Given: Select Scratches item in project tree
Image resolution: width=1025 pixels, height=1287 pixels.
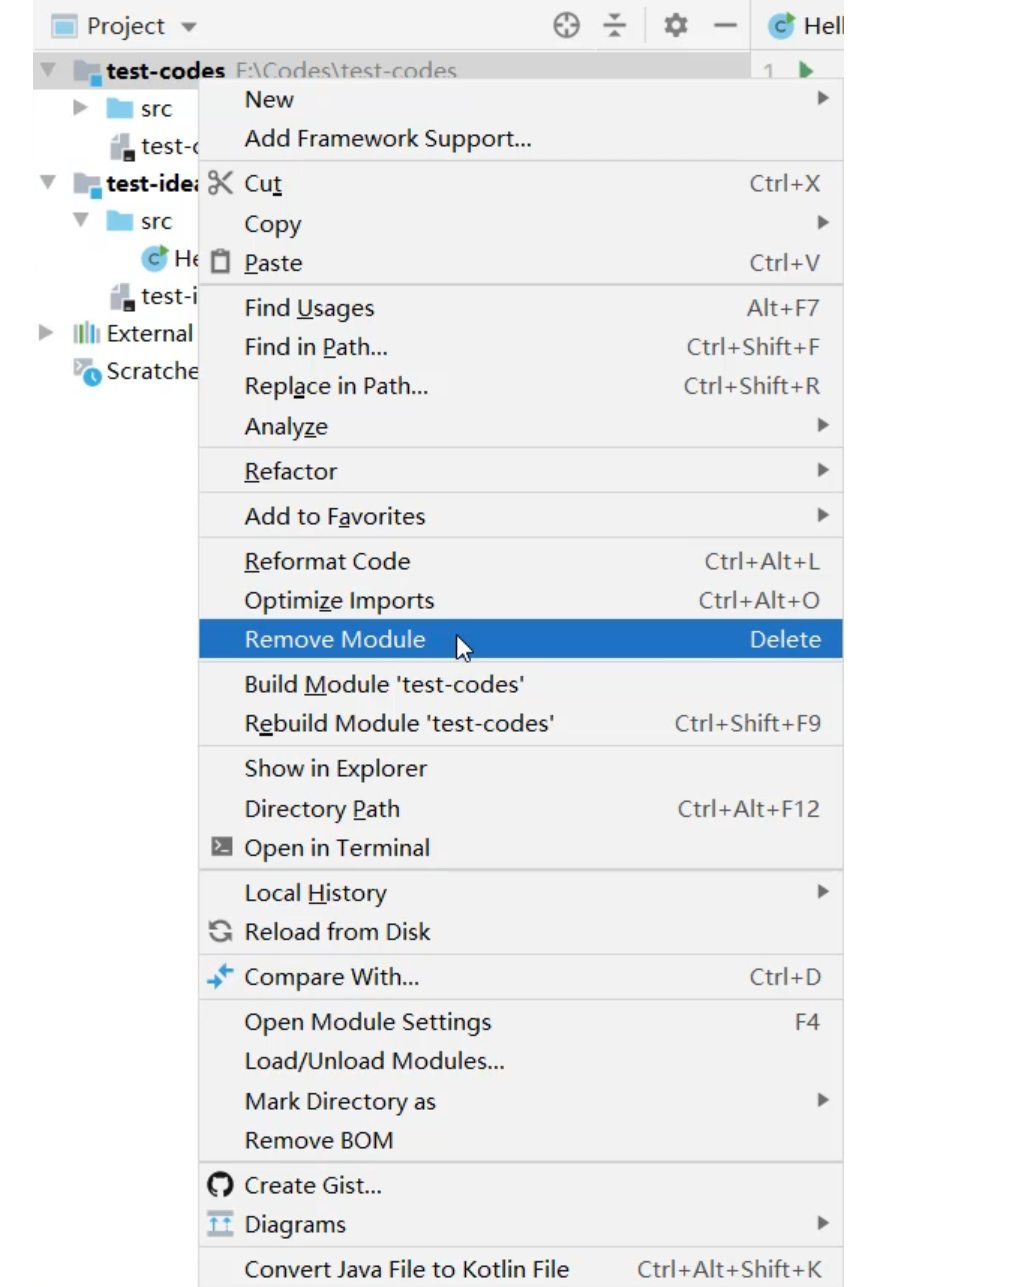Looking at the screenshot, I should click(150, 371).
